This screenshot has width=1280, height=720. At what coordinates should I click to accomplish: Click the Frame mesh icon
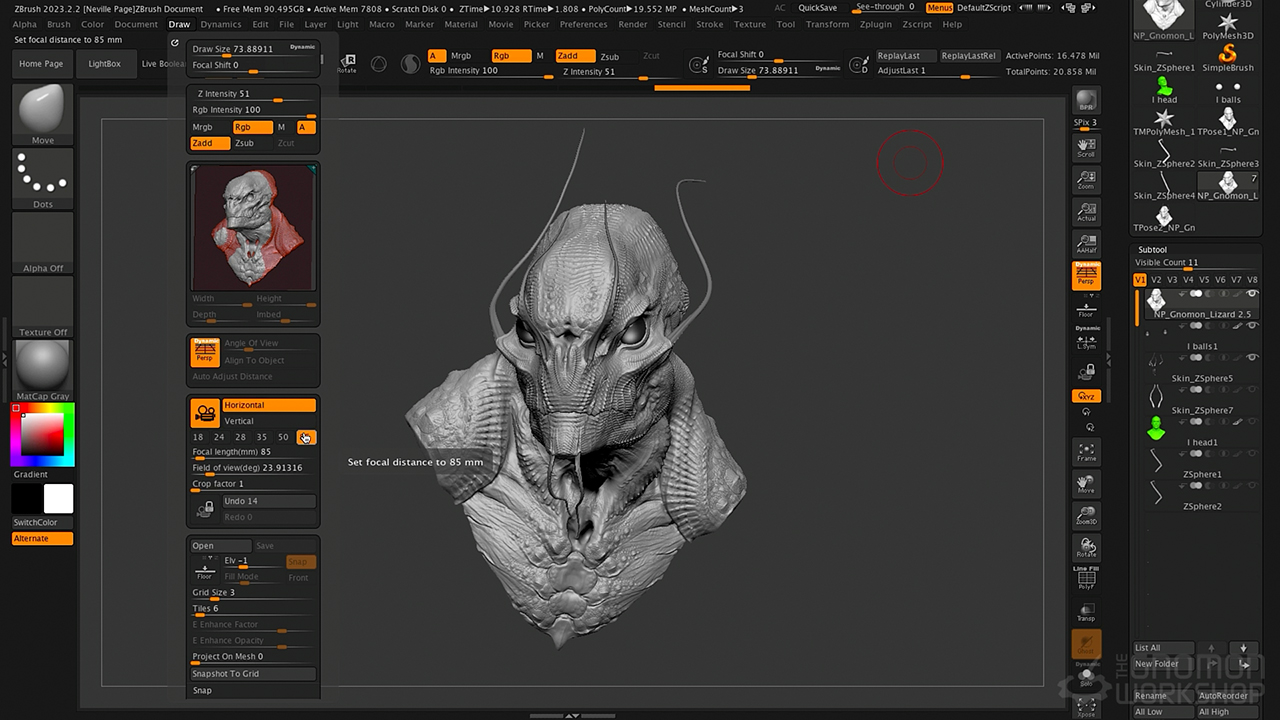click(1086, 452)
